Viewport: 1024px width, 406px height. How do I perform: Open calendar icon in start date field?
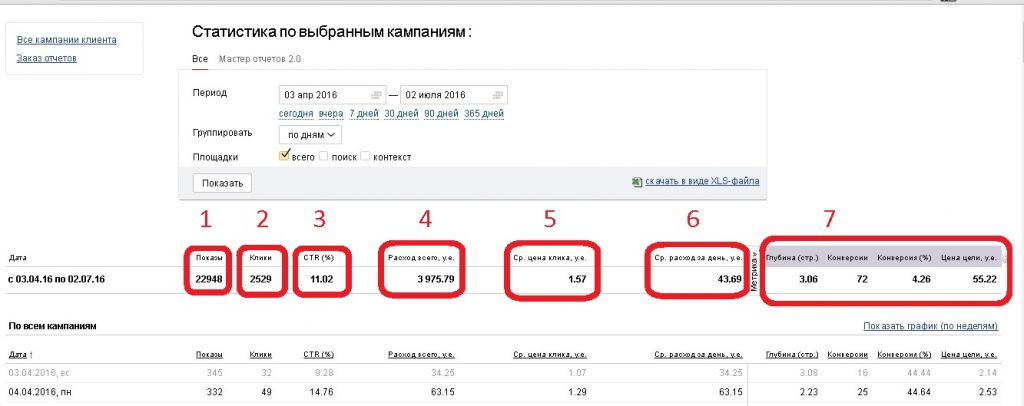point(376,95)
